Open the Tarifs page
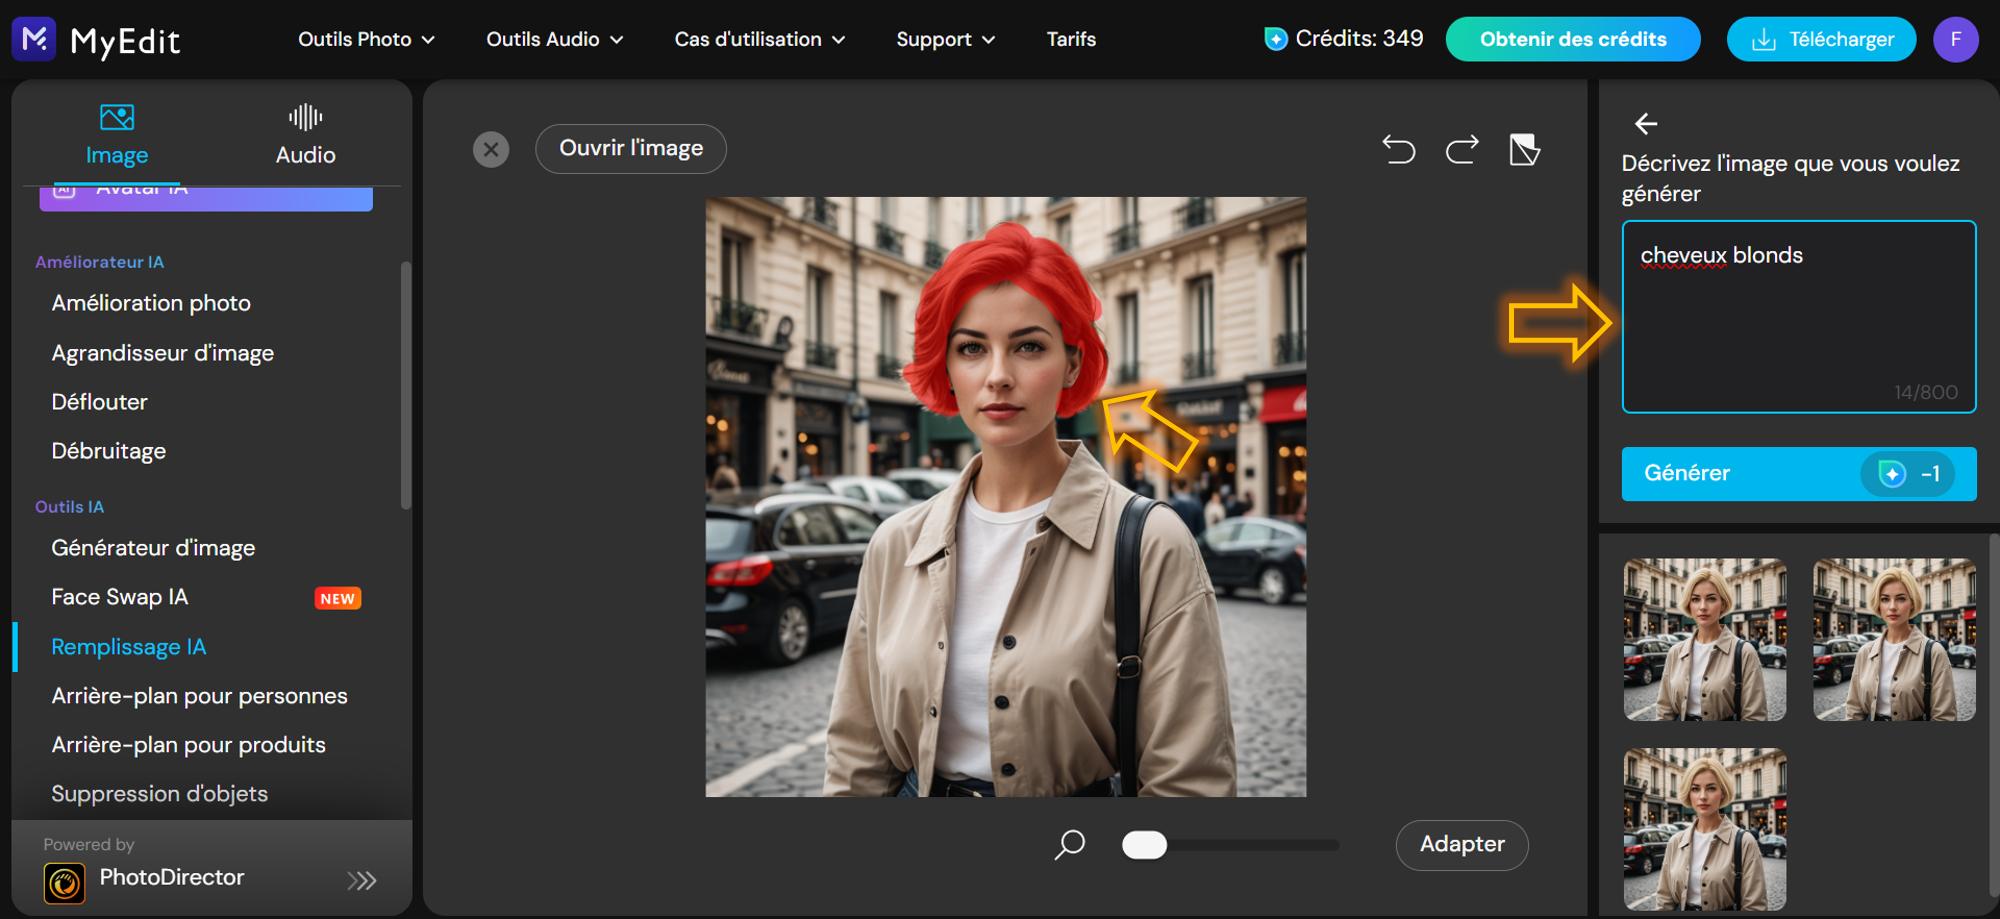 1070,39
